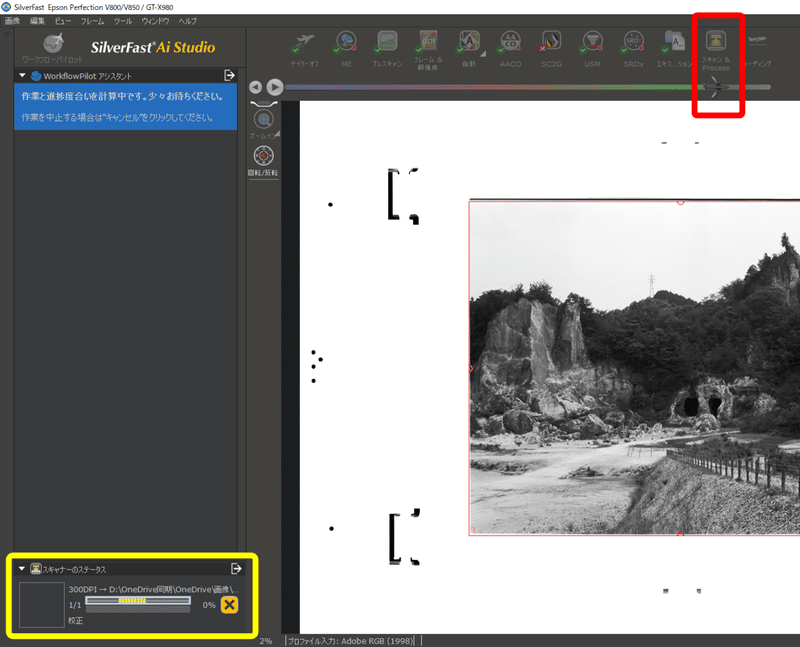
Task: Open Auto step options arrow
Action: pyautogui.click(x=483, y=53)
